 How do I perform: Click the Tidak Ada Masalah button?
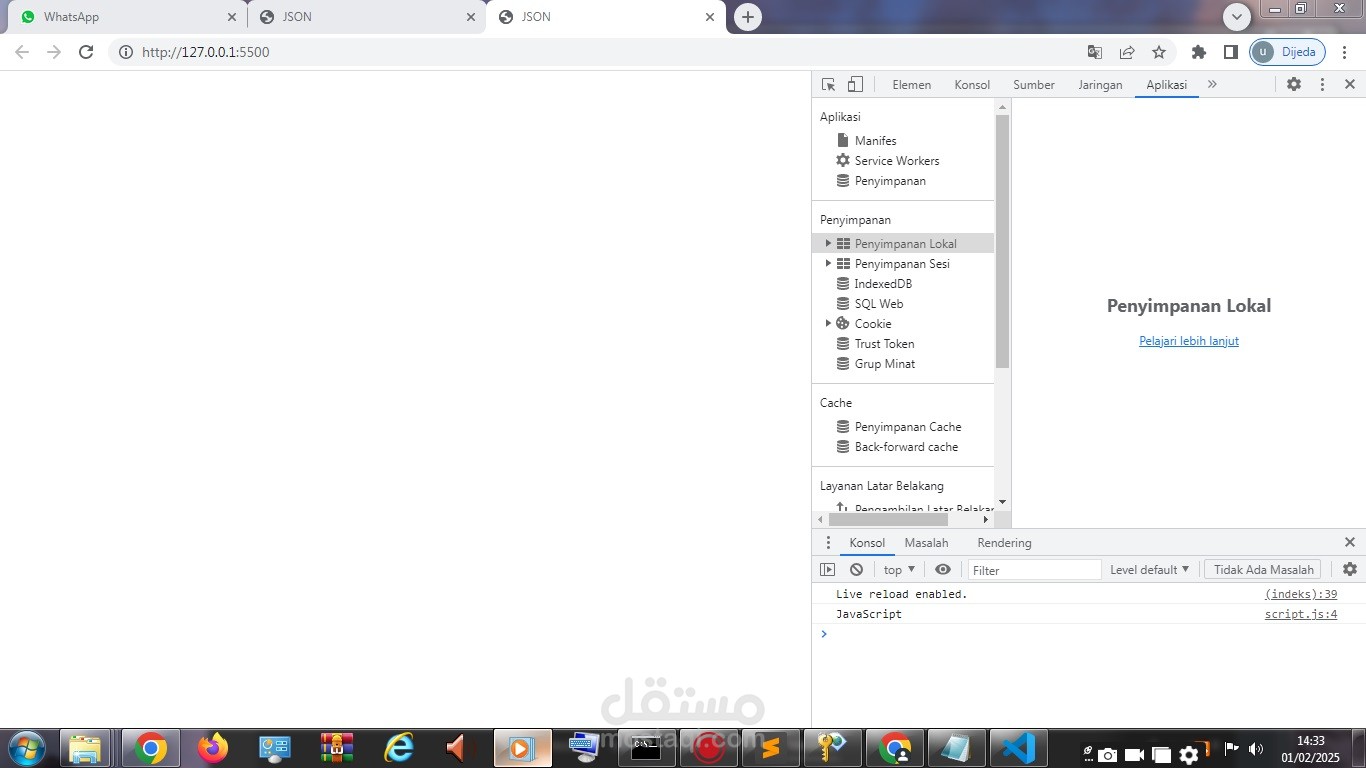(x=1263, y=570)
